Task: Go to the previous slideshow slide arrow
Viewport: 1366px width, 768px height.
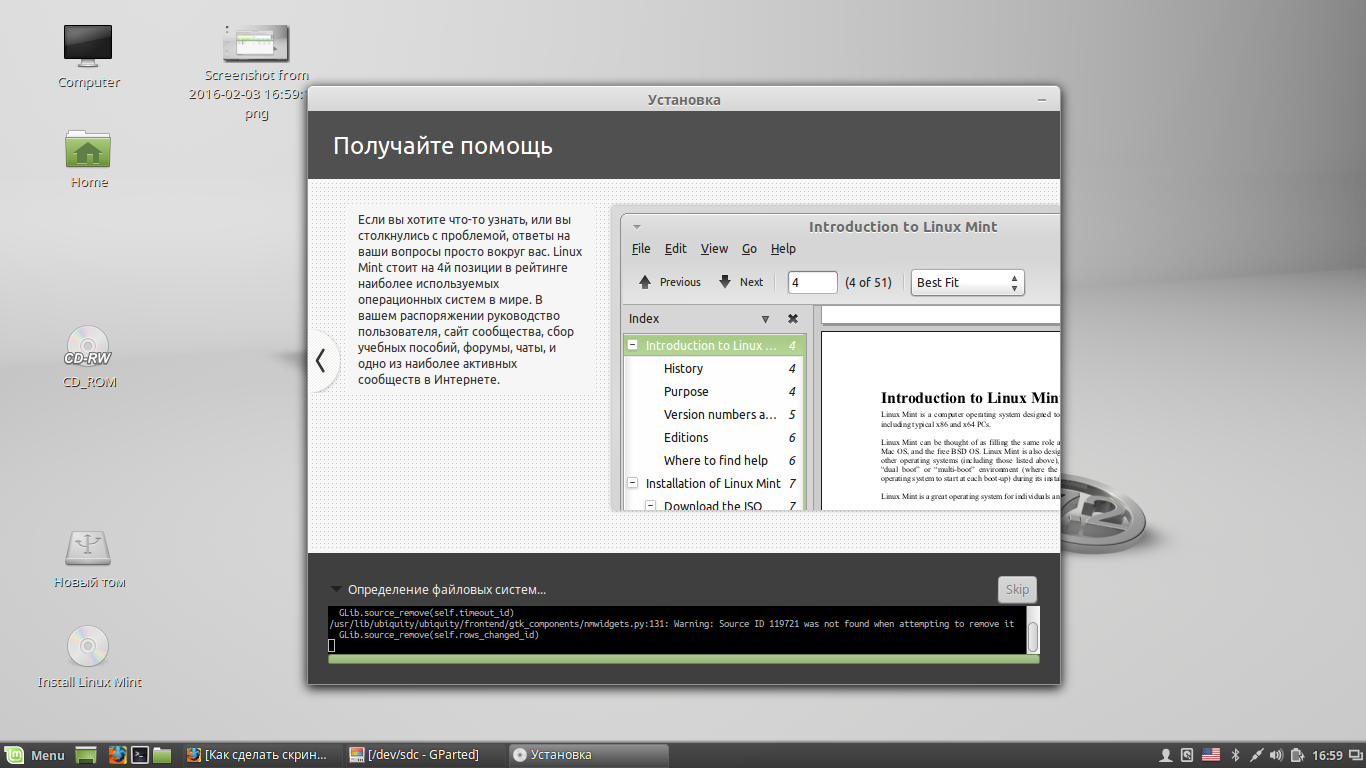Action: (x=320, y=361)
